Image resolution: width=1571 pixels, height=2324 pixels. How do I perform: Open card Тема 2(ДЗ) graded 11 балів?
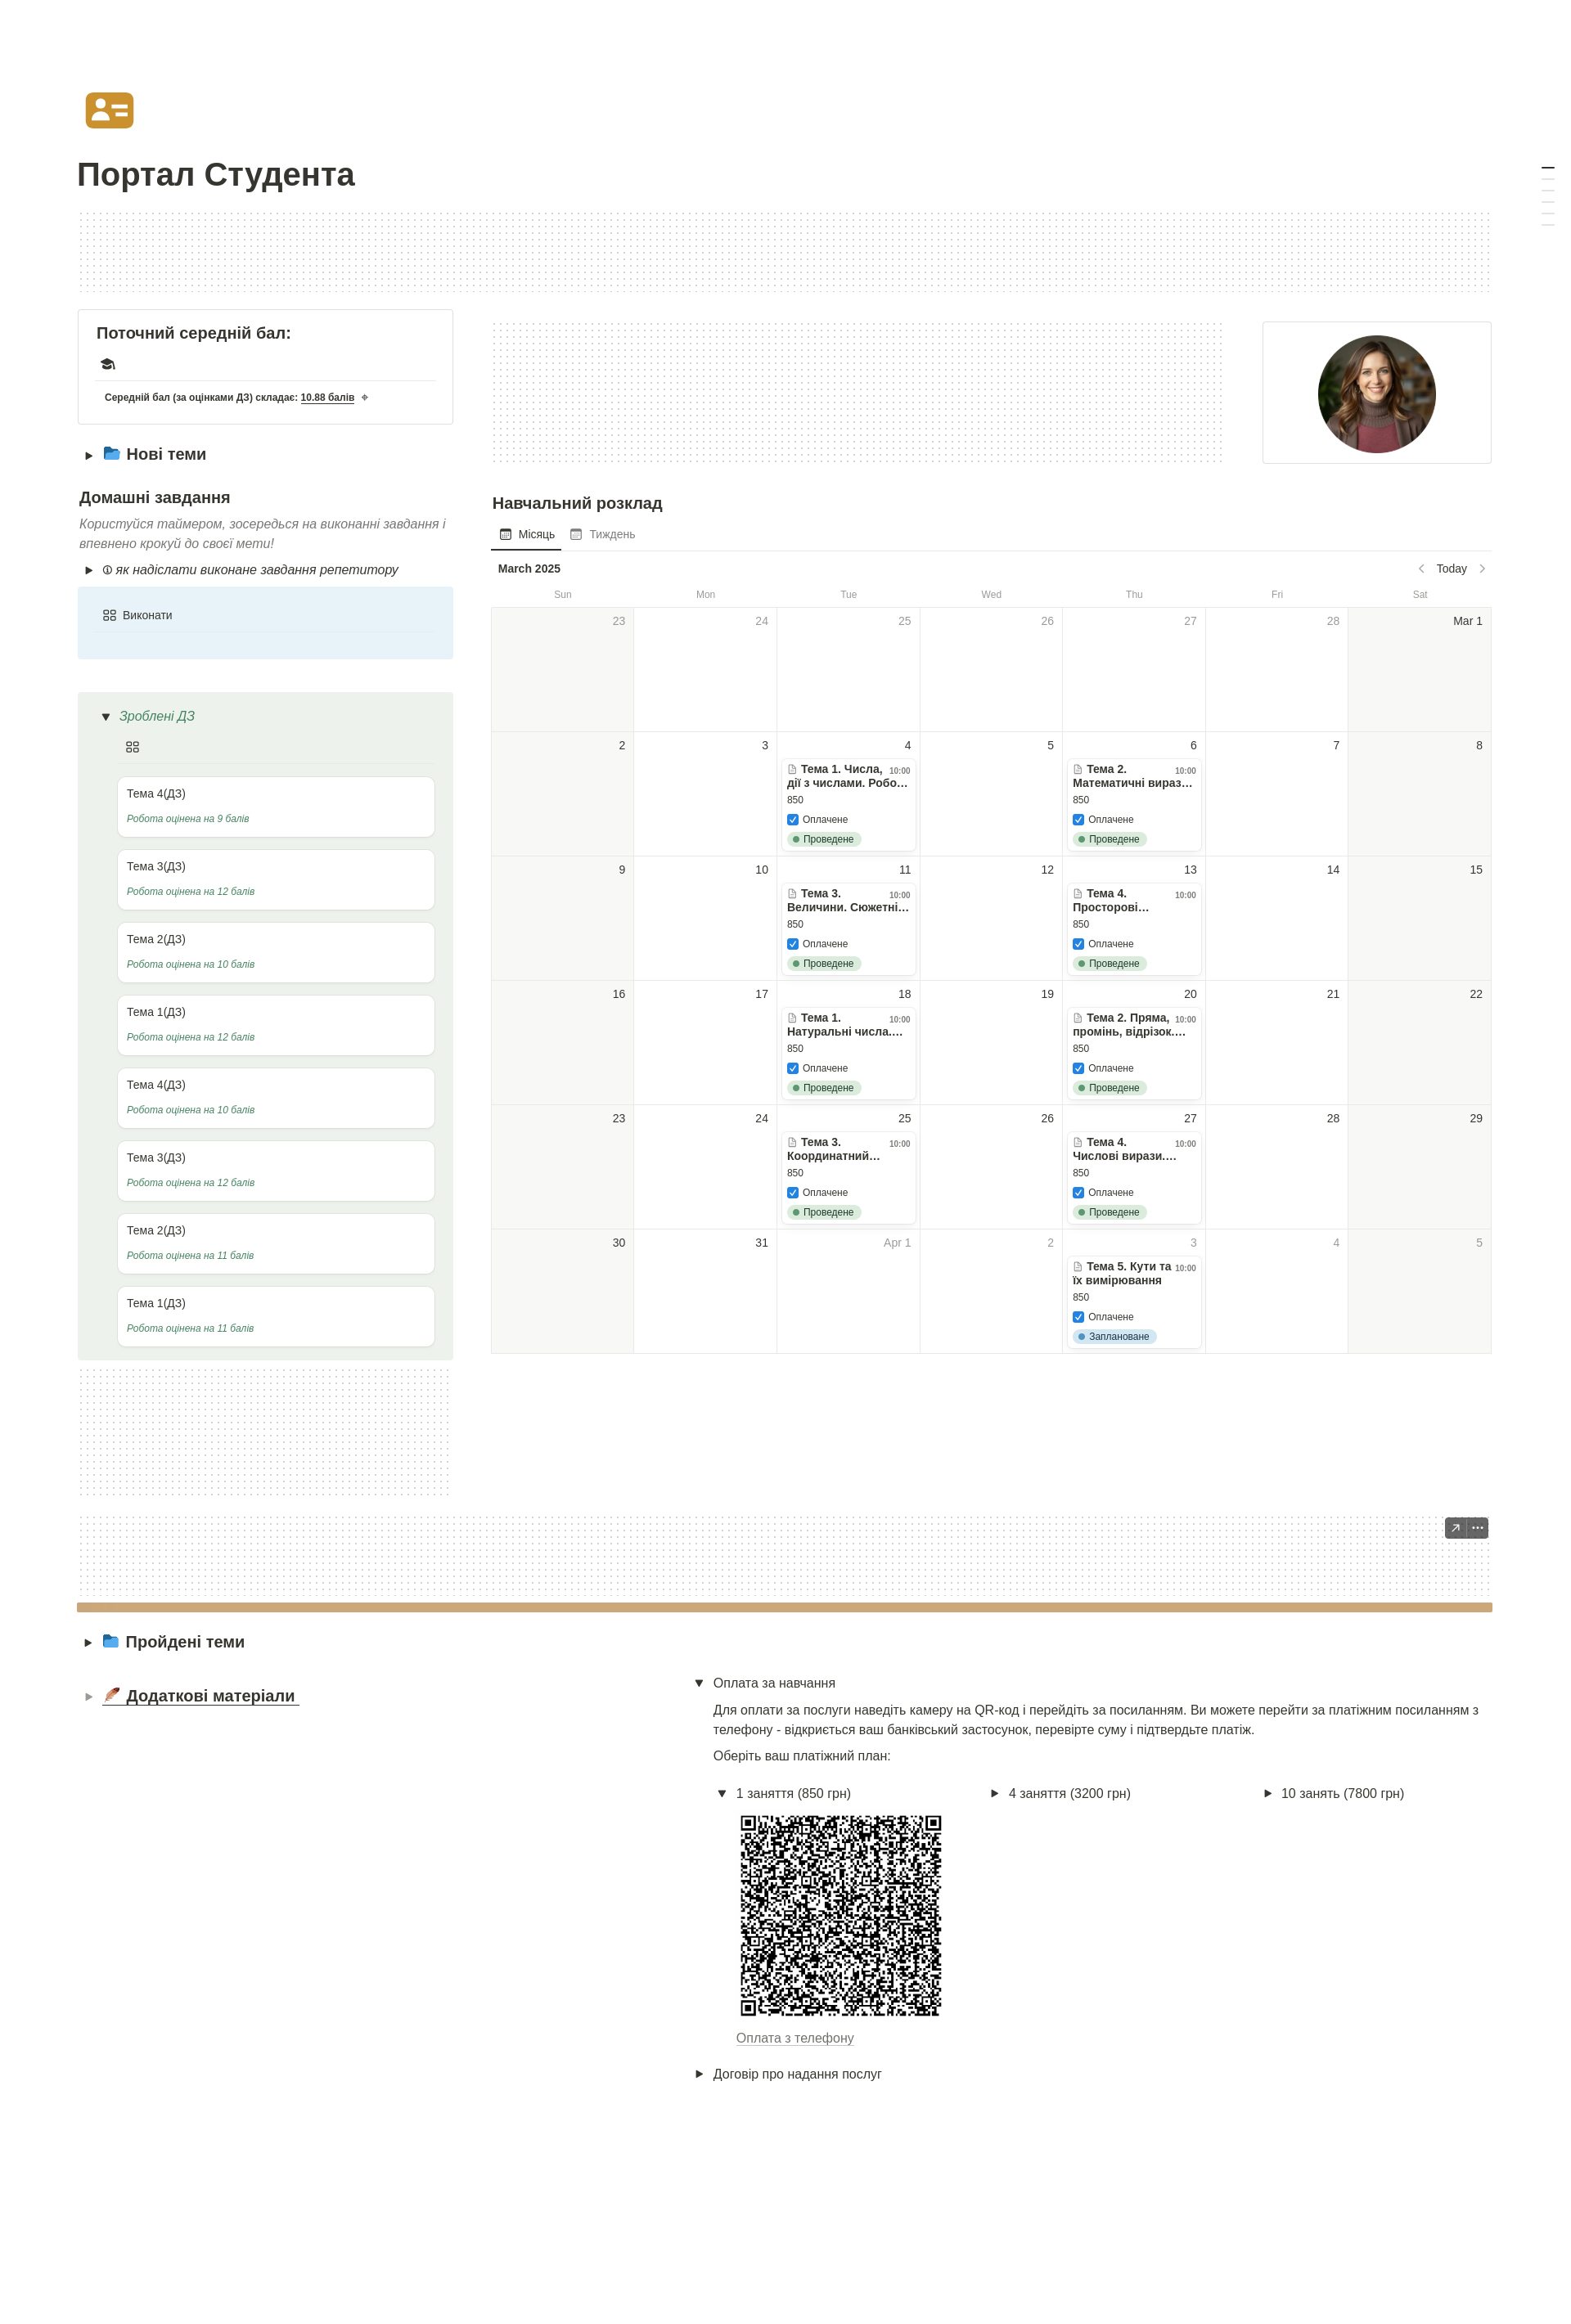point(276,1243)
